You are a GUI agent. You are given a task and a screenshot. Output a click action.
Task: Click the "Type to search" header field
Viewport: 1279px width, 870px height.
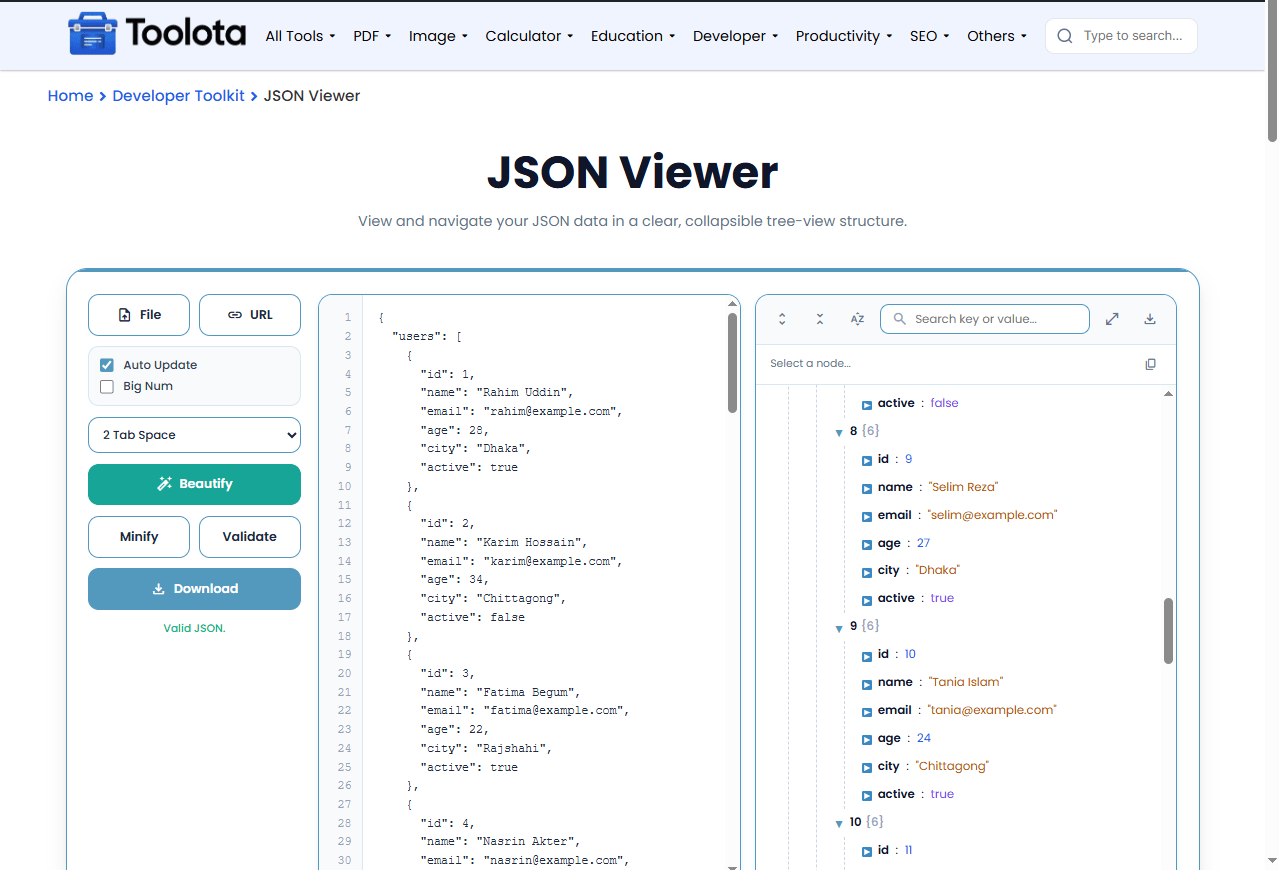click(1121, 36)
